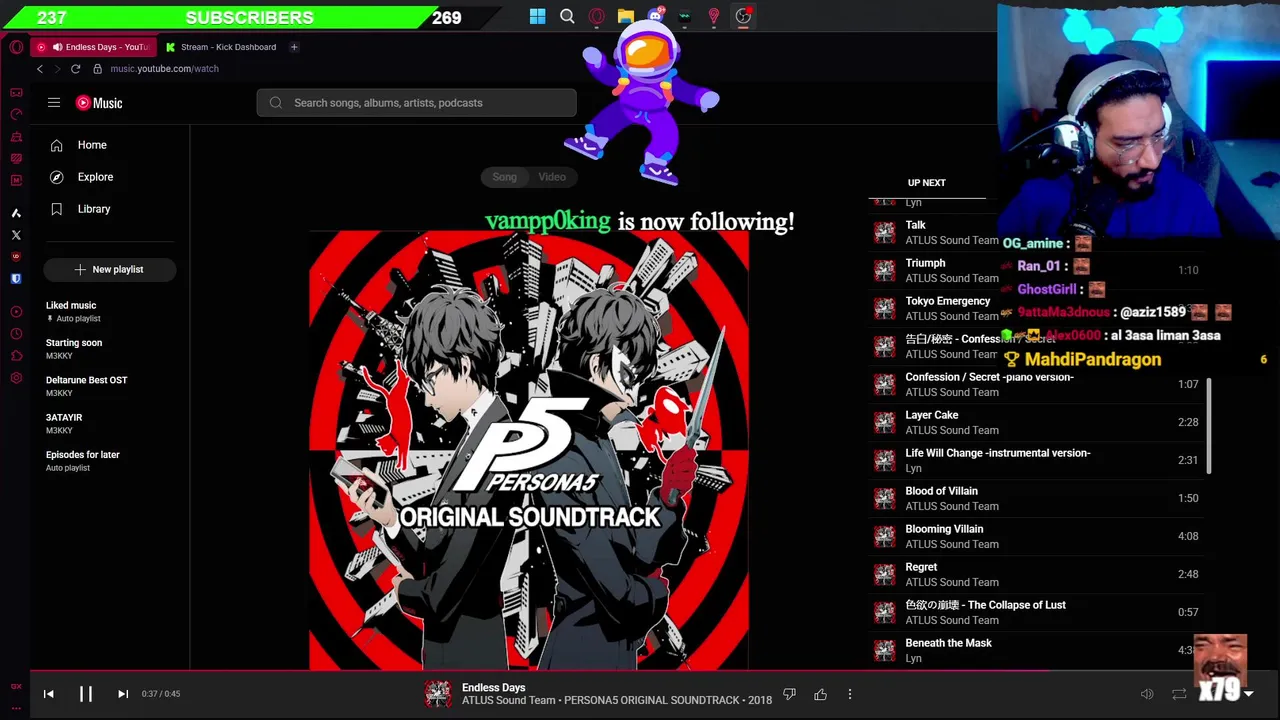
Task: Open the uBlock shield extension in sidebar
Action: (x=16, y=257)
